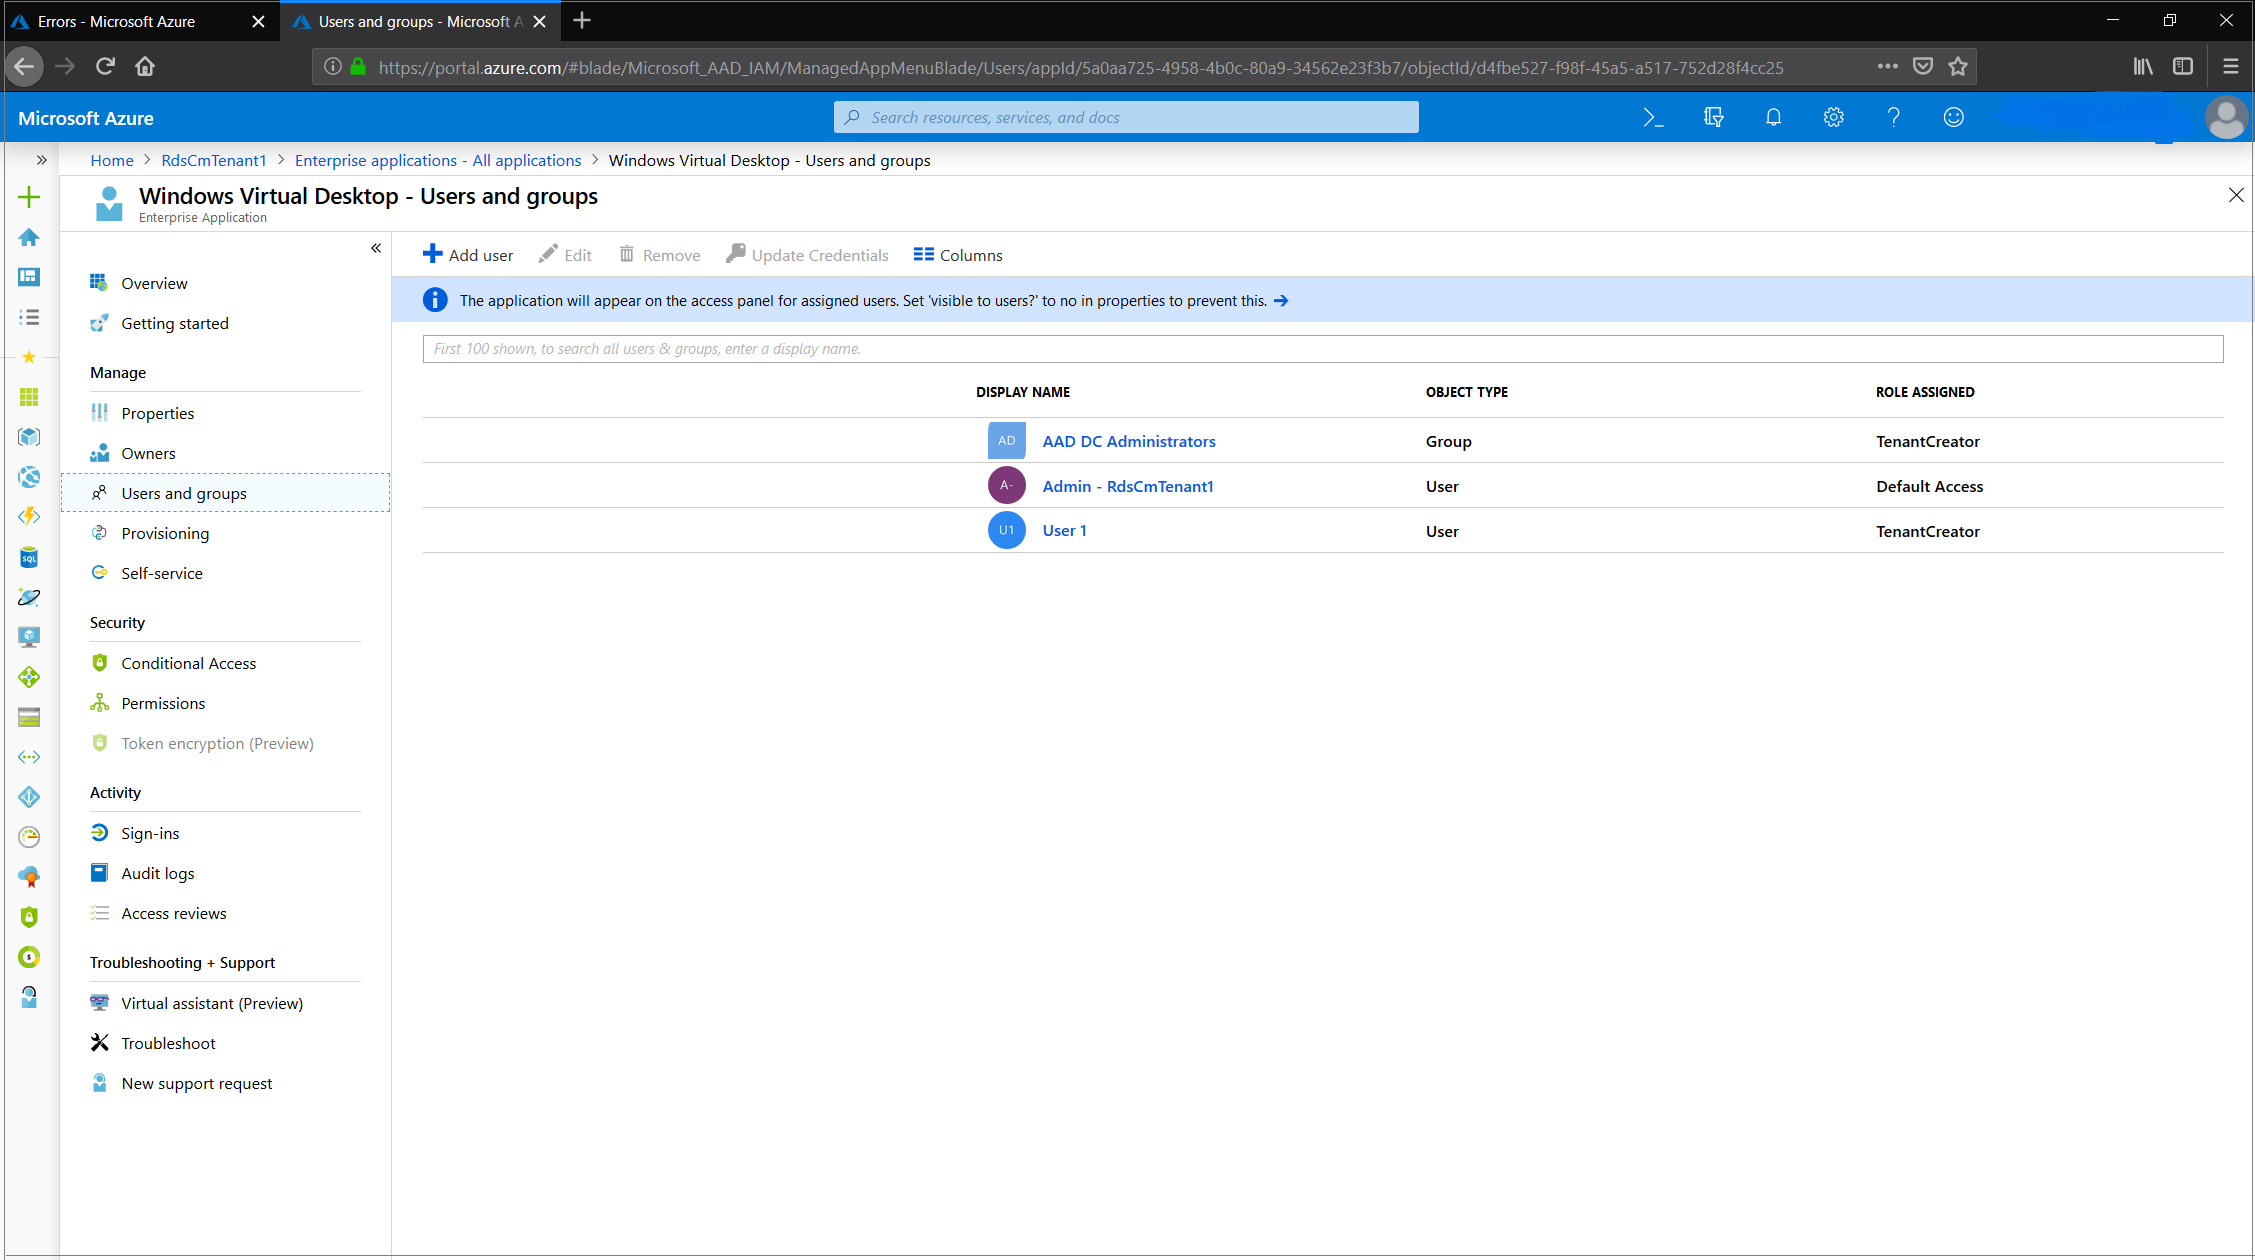Go to Enterprise applications - All applications breadcrumb
Image resolution: width=2255 pixels, height=1260 pixels.
coord(438,160)
